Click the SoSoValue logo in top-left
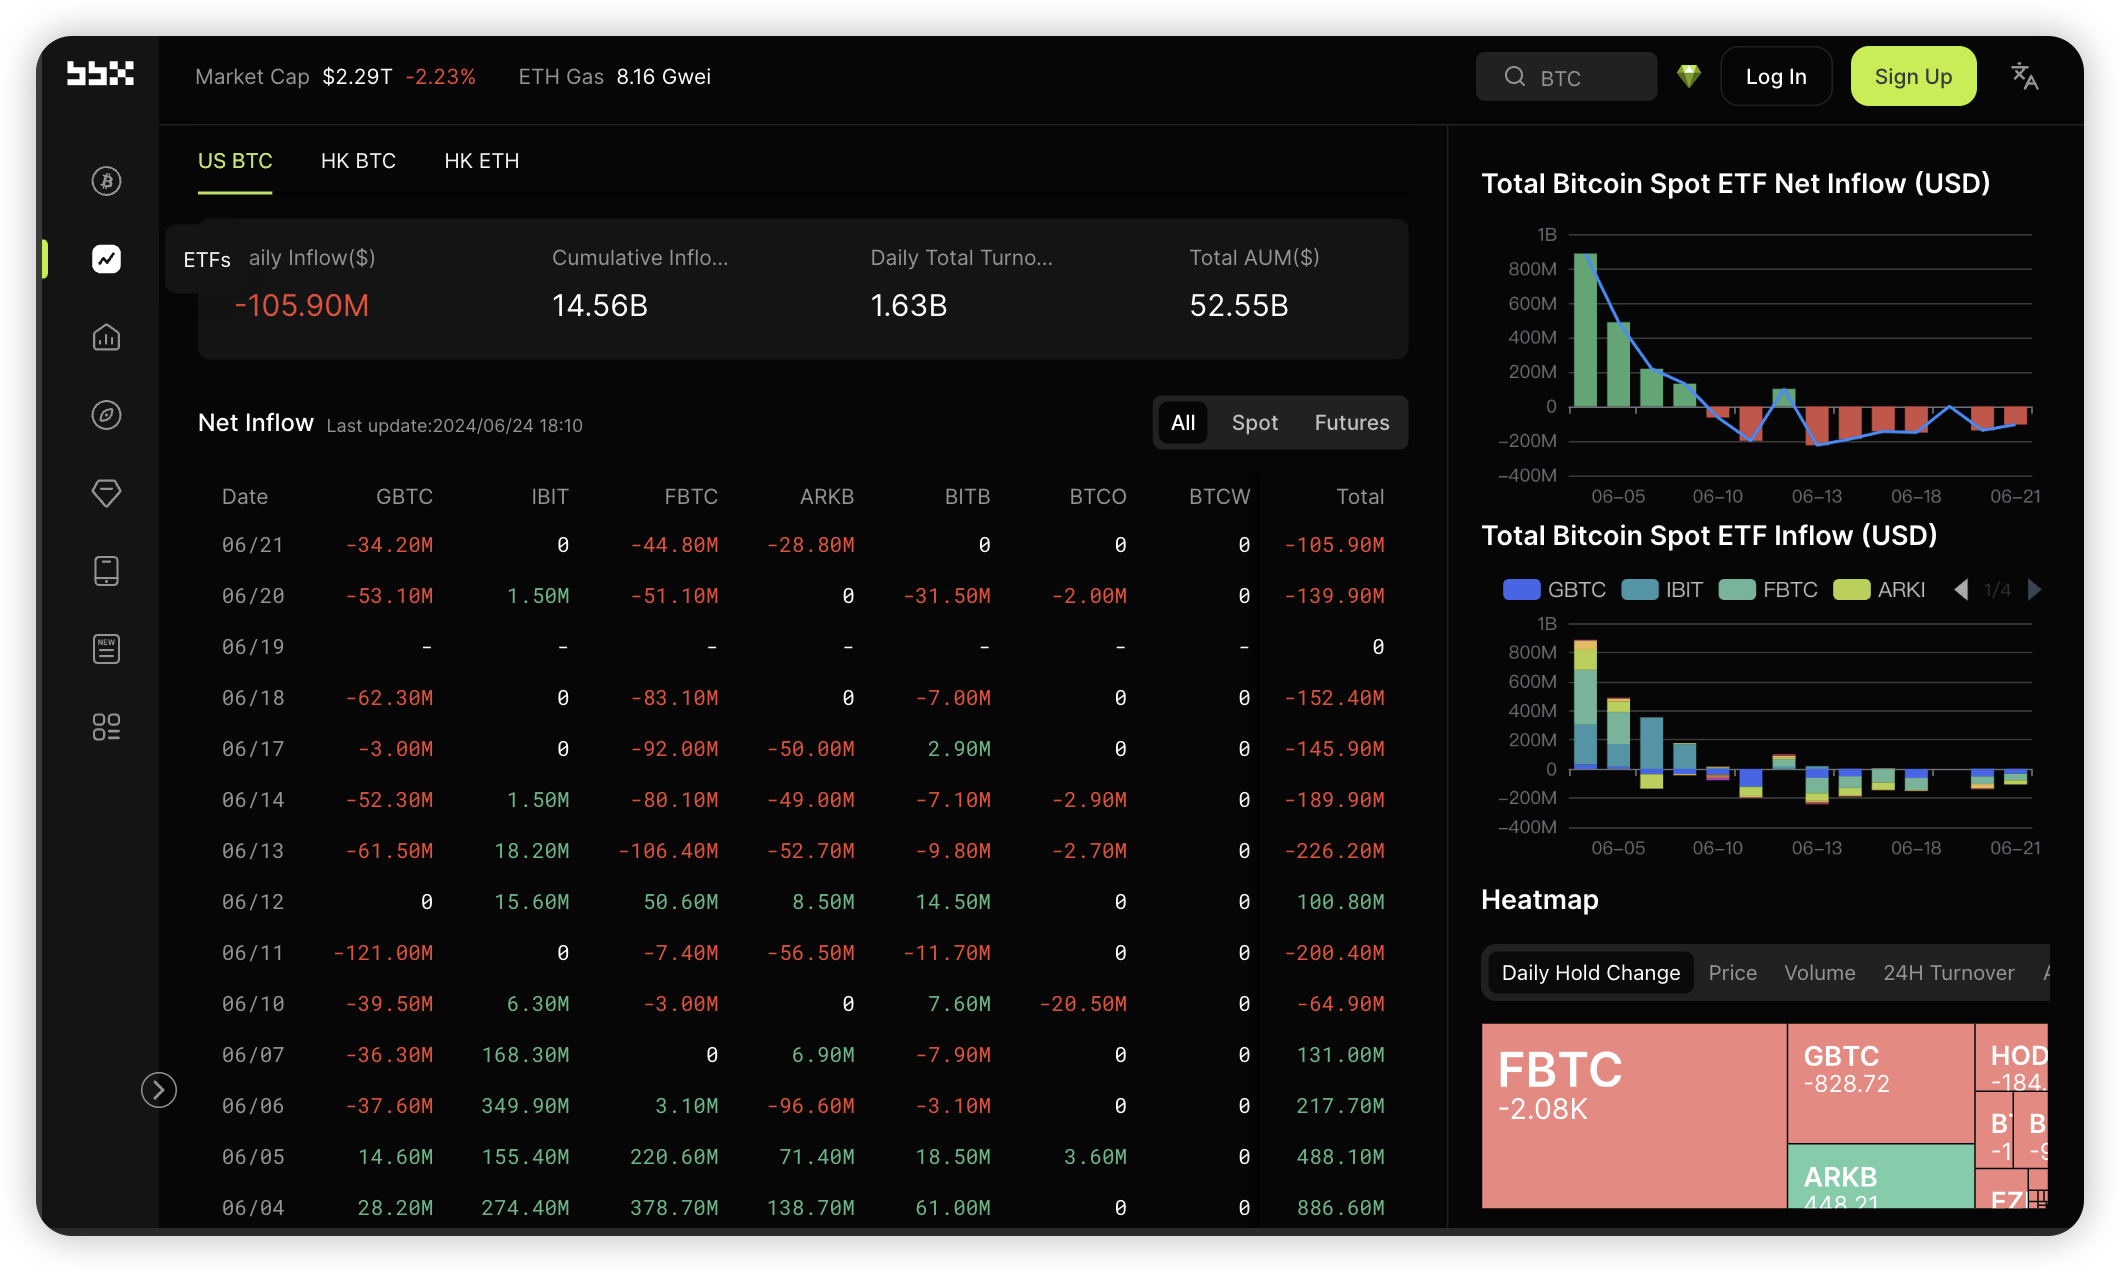Screen dimensions: 2120x1272 click(x=100, y=74)
